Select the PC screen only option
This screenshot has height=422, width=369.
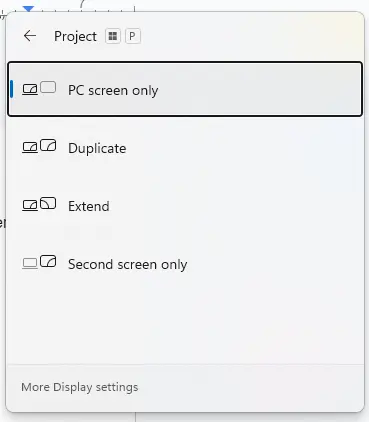pyautogui.click(x=185, y=89)
